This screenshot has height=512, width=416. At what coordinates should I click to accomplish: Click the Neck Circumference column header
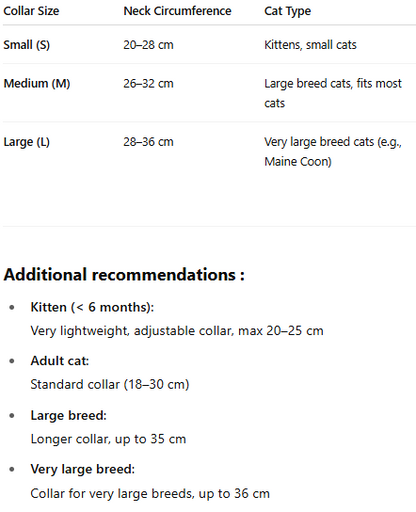(x=177, y=11)
